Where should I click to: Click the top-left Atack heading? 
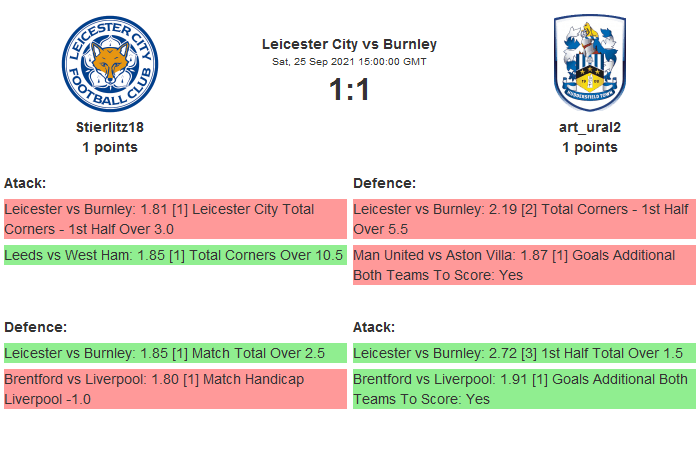point(26,183)
